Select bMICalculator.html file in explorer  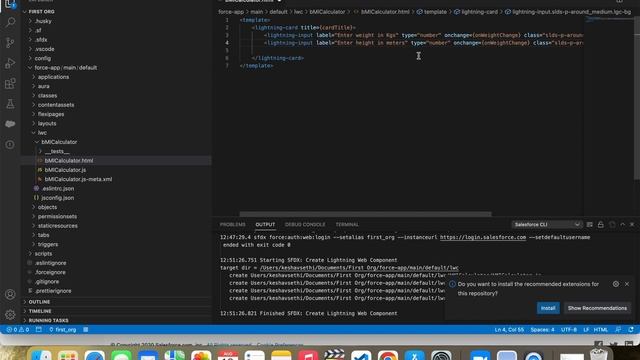(69, 161)
